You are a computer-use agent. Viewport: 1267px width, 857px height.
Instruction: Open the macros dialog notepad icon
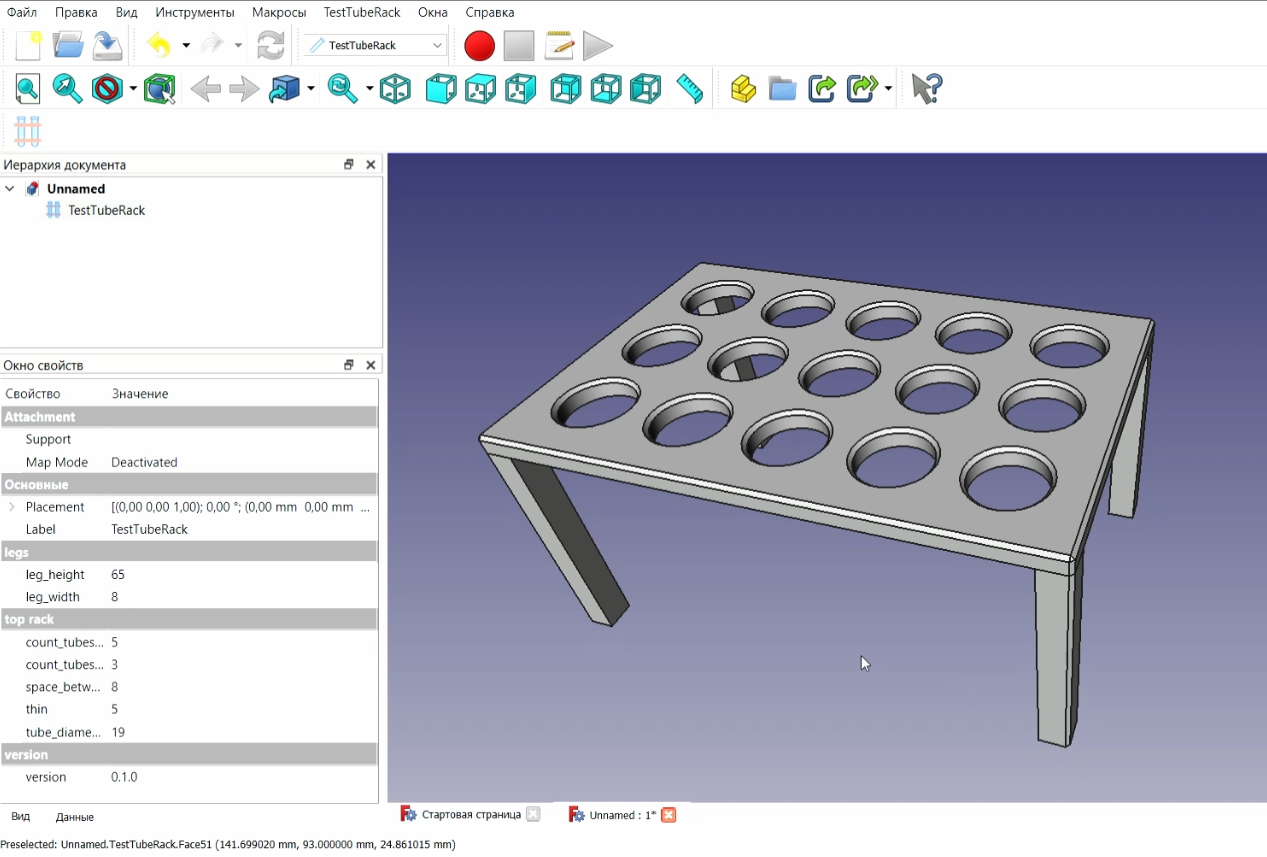[559, 45]
